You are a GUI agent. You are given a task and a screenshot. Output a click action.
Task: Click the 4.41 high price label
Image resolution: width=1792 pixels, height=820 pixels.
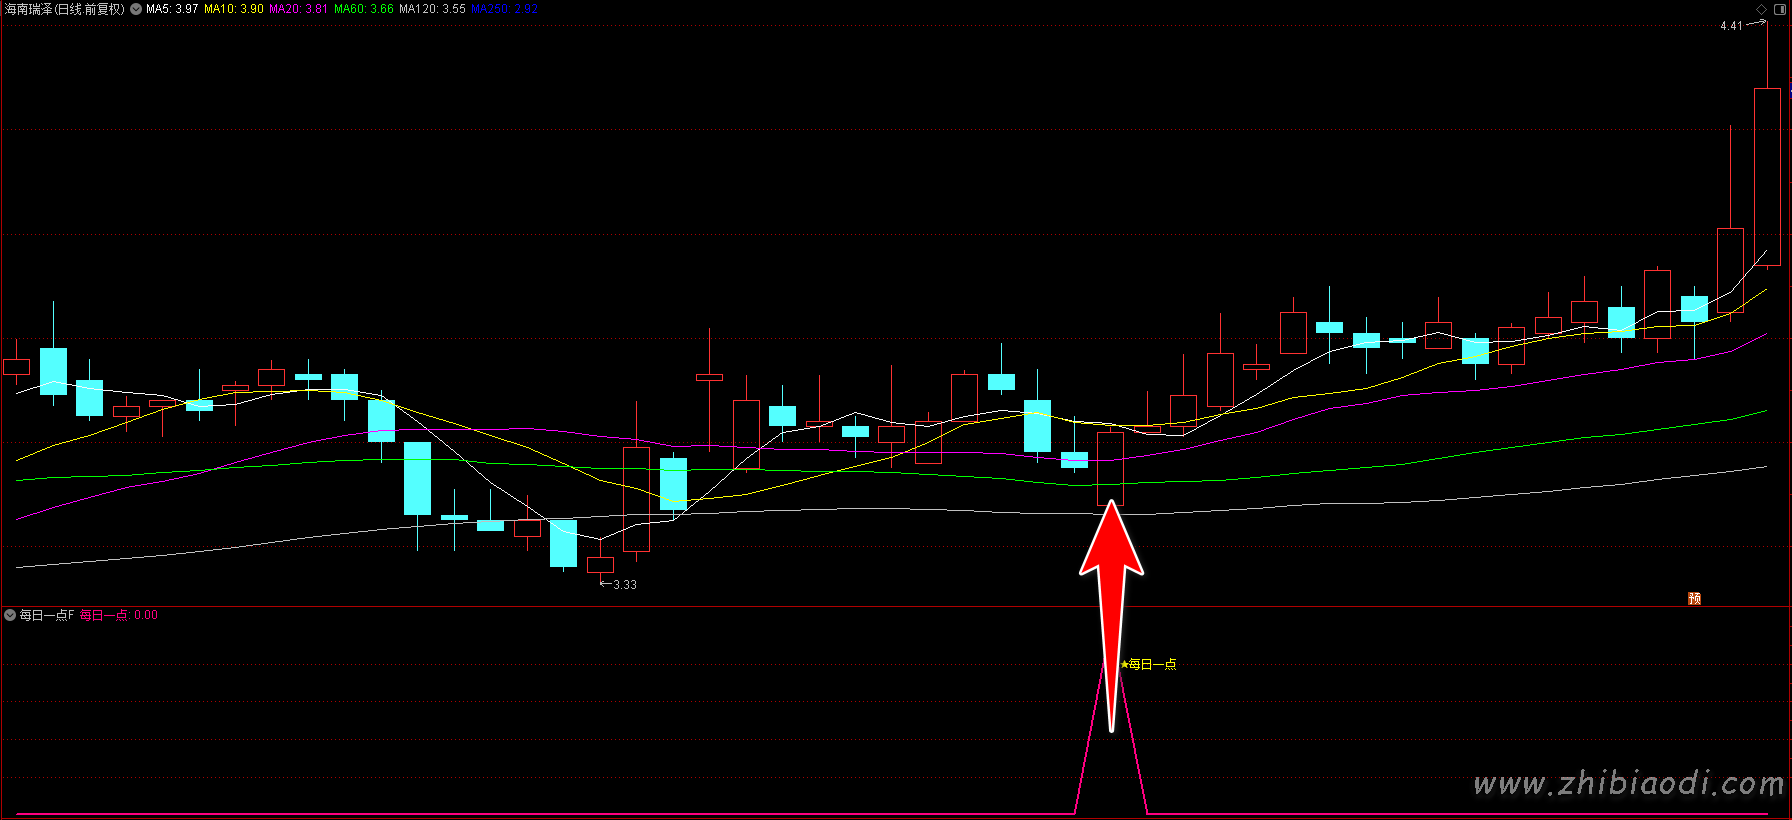pyautogui.click(x=1731, y=26)
